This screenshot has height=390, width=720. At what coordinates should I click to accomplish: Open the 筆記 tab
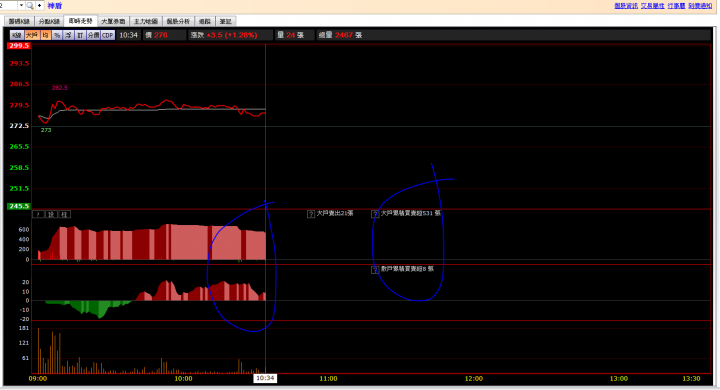click(225, 21)
